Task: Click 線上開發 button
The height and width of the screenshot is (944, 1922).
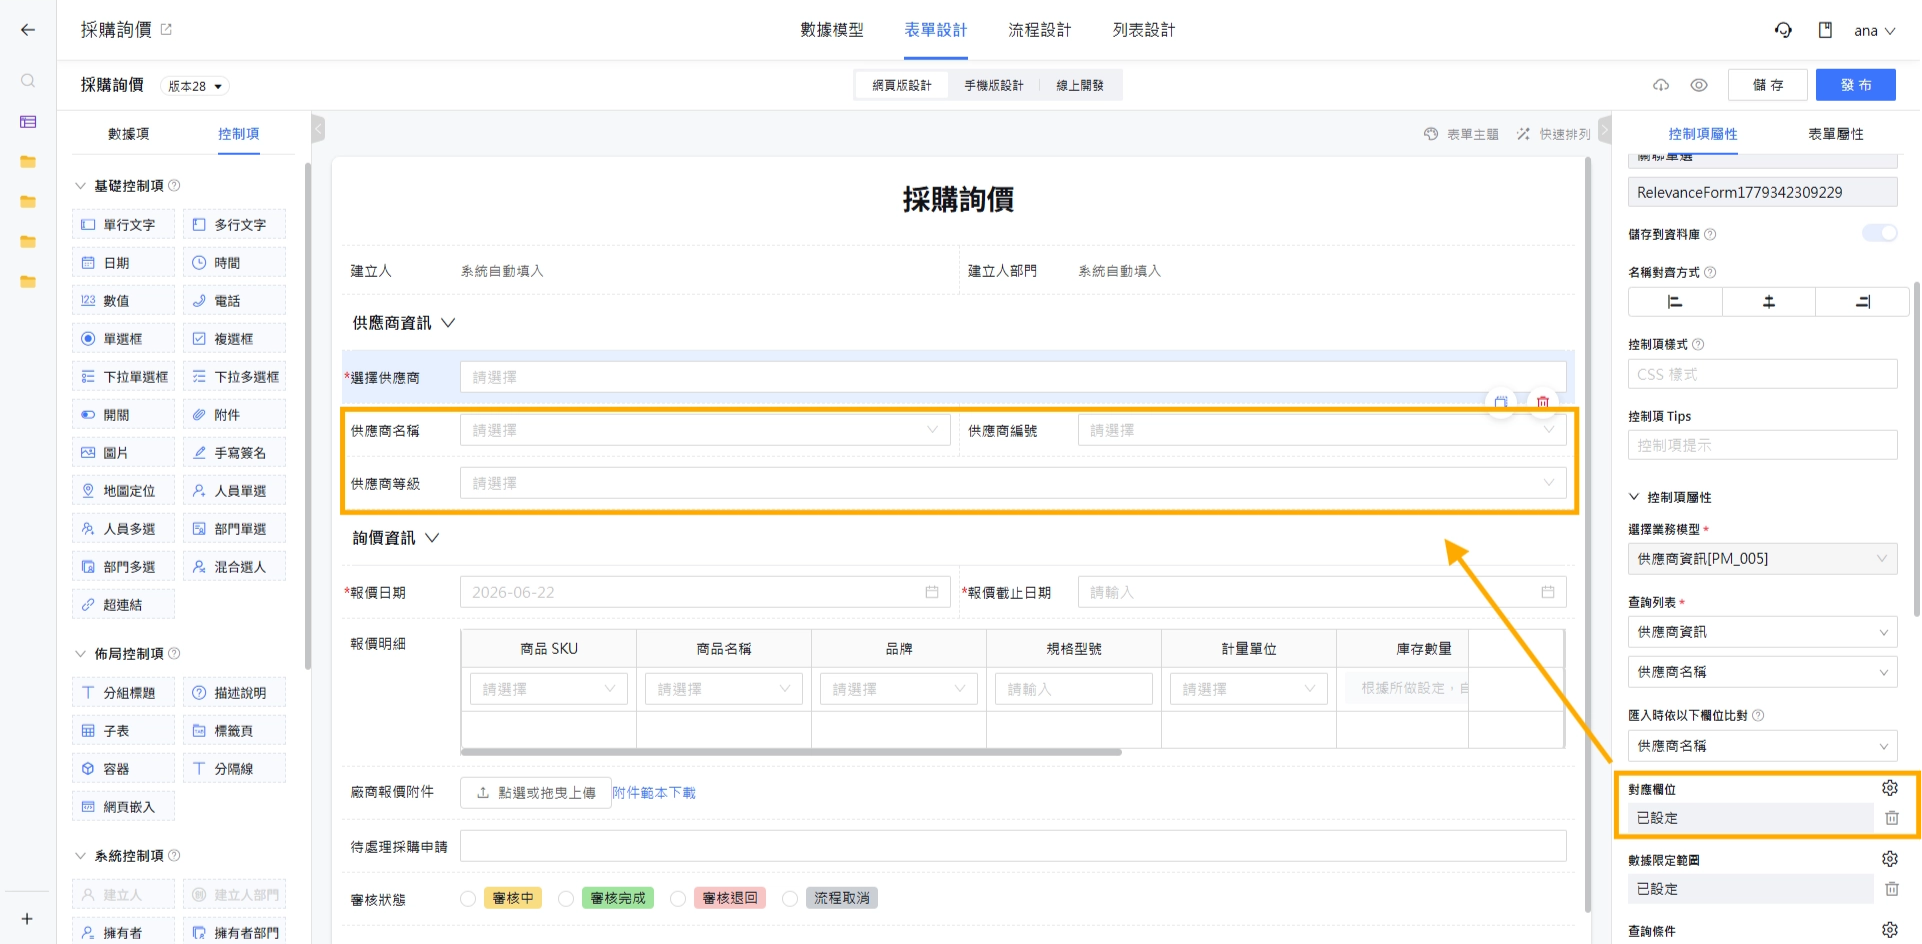Action: coord(1080,85)
